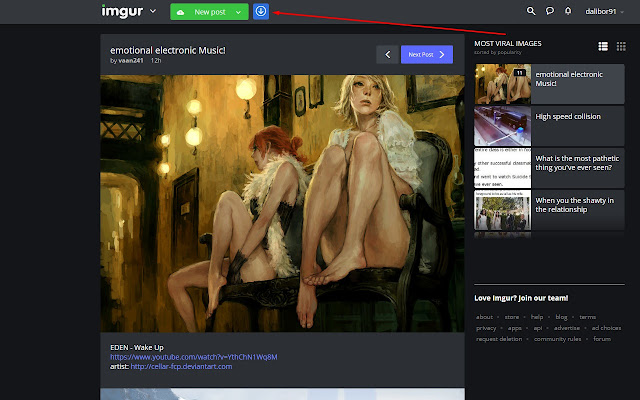Image resolution: width=640 pixels, height=400 pixels.
Task: Open the YouTube link for EDEN Wake Up
Action: point(193,357)
